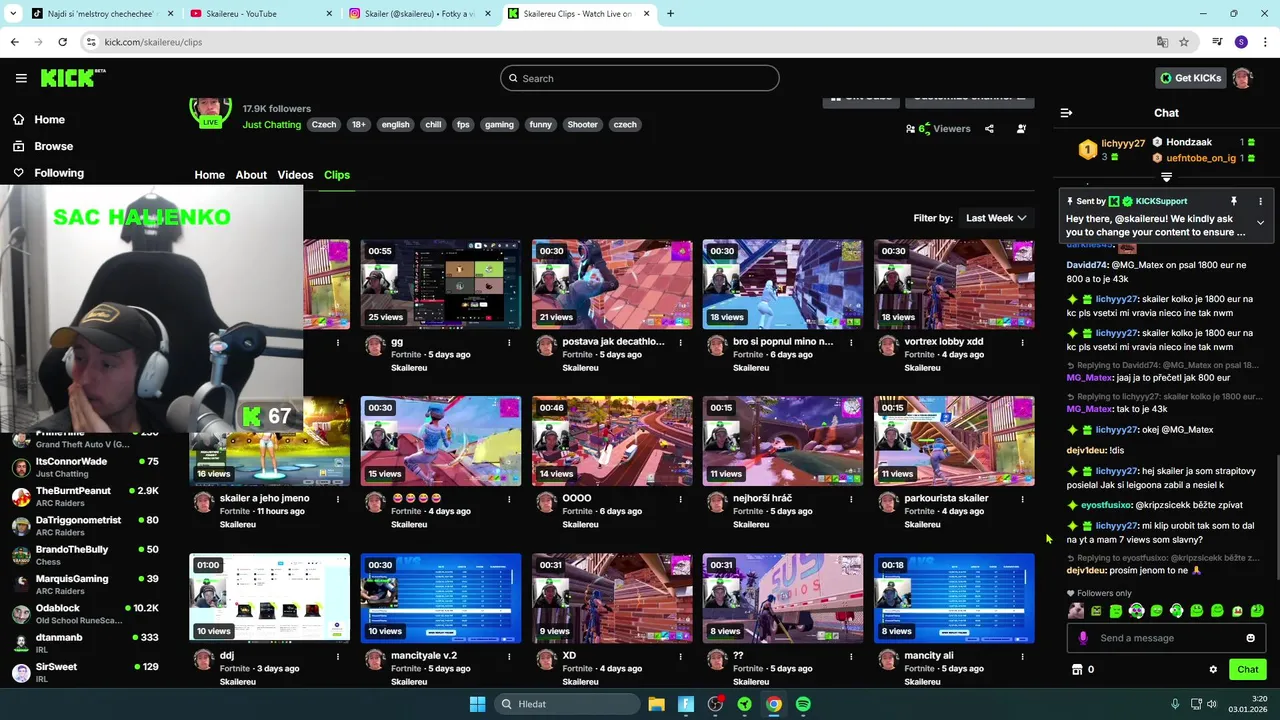The height and width of the screenshot is (720, 1280).
Task: Switch to the Home channel tab
Action: tap(209, 175)
